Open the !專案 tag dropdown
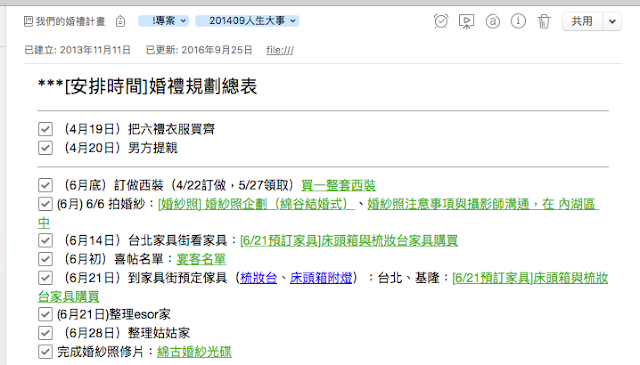 [163, 20]
